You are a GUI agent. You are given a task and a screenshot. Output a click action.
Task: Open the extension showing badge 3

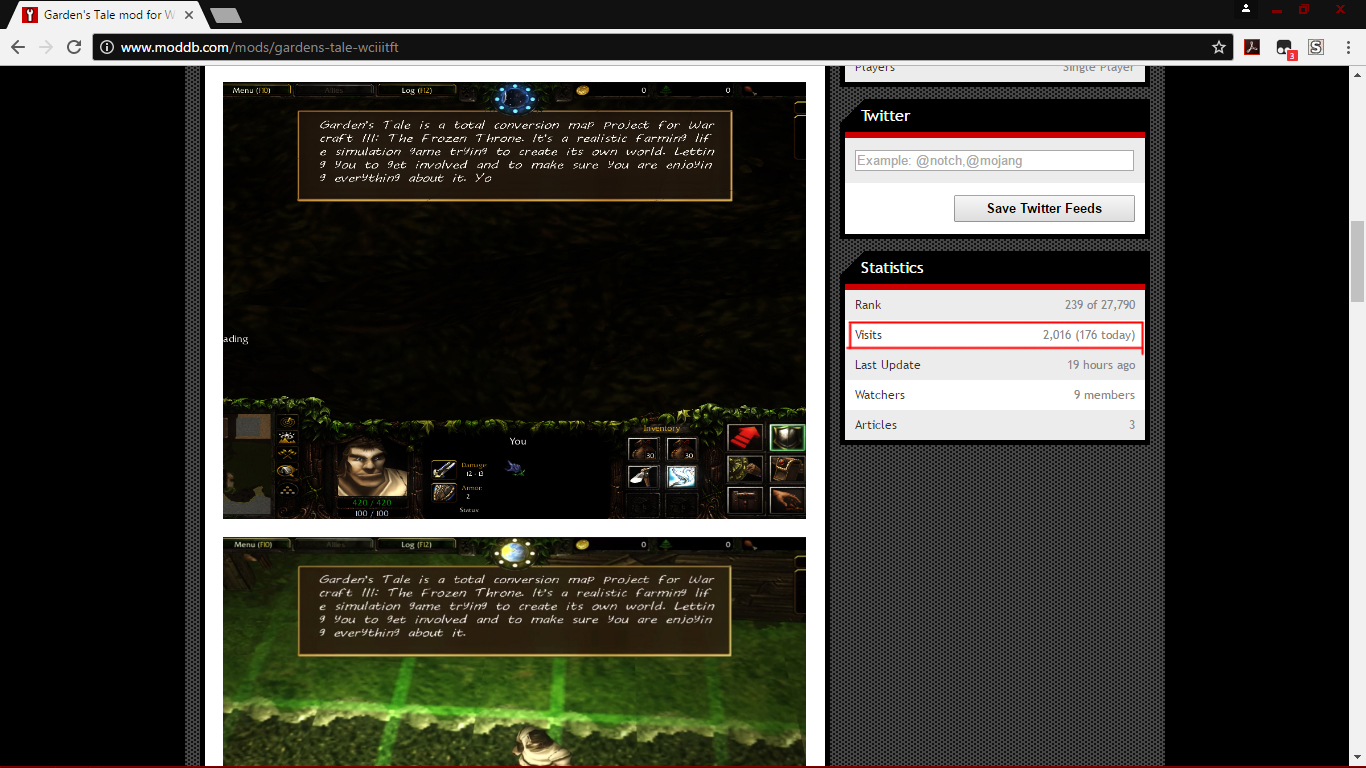click(x=1285, y=48)
